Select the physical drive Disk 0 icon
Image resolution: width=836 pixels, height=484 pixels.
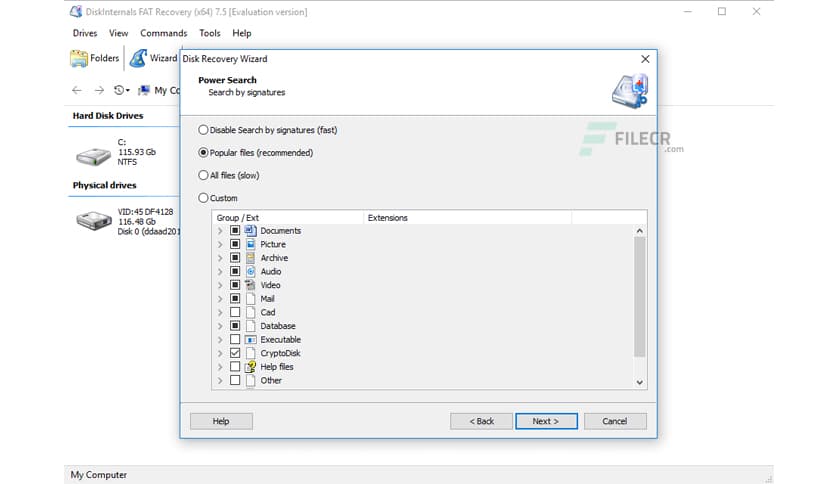click(93, 221)
